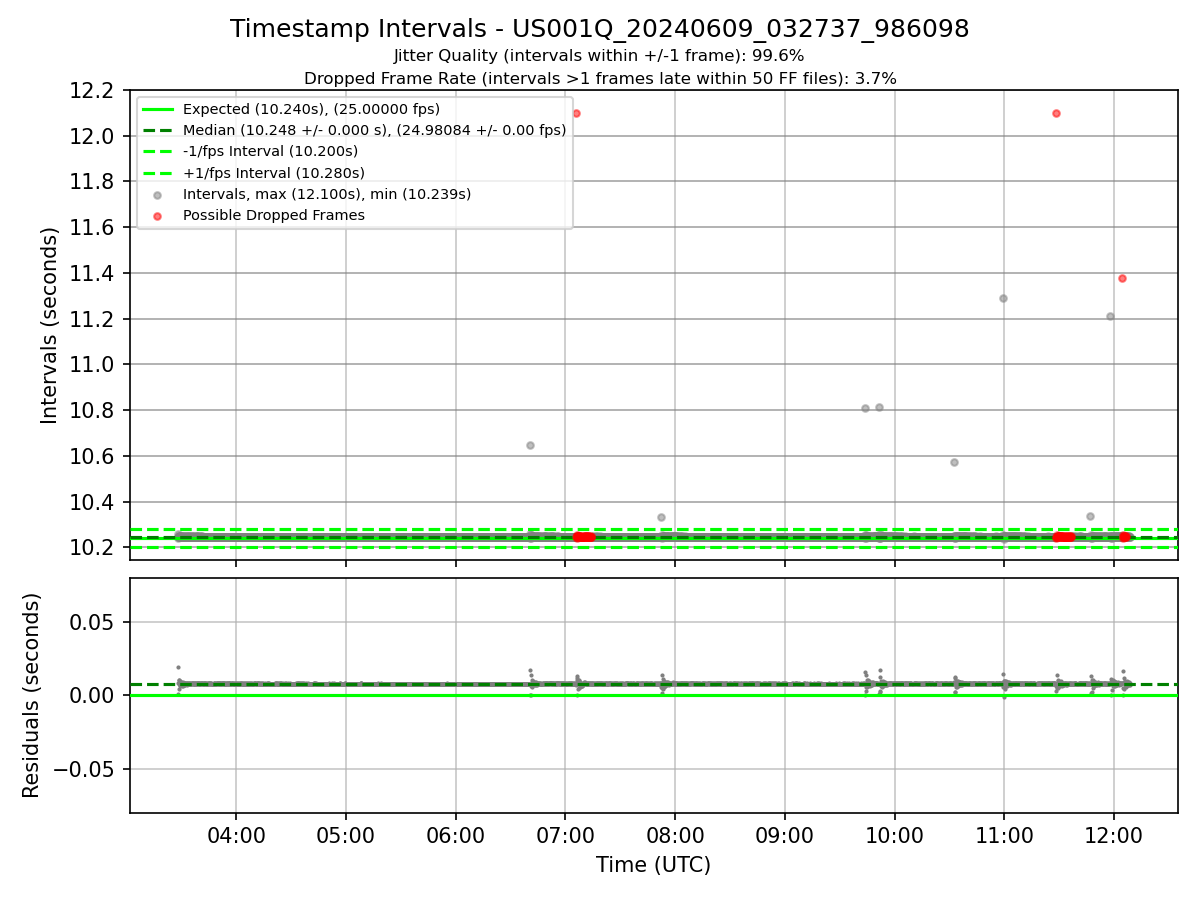Click the plot title 'Timestamp Intervals - US001Q_20240609_032737_986098'
This screenshot has width=1200, height=900.
pos(599,29)
